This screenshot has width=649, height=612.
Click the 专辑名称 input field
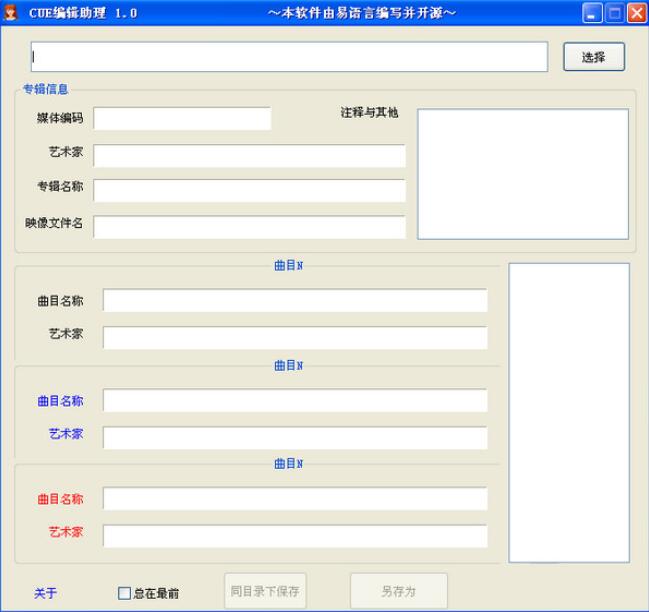coord(249,190)
